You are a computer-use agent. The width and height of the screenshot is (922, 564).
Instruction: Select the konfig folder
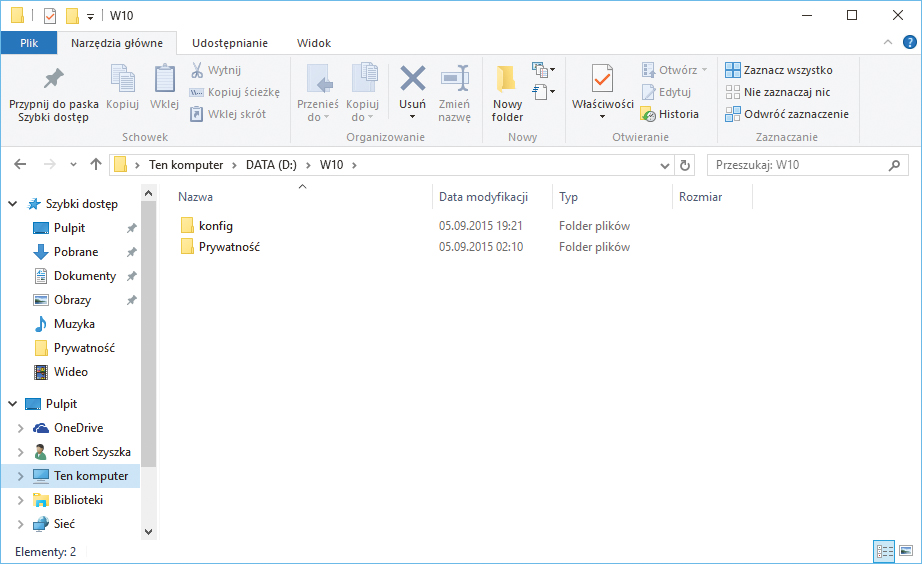click(215, 226)
